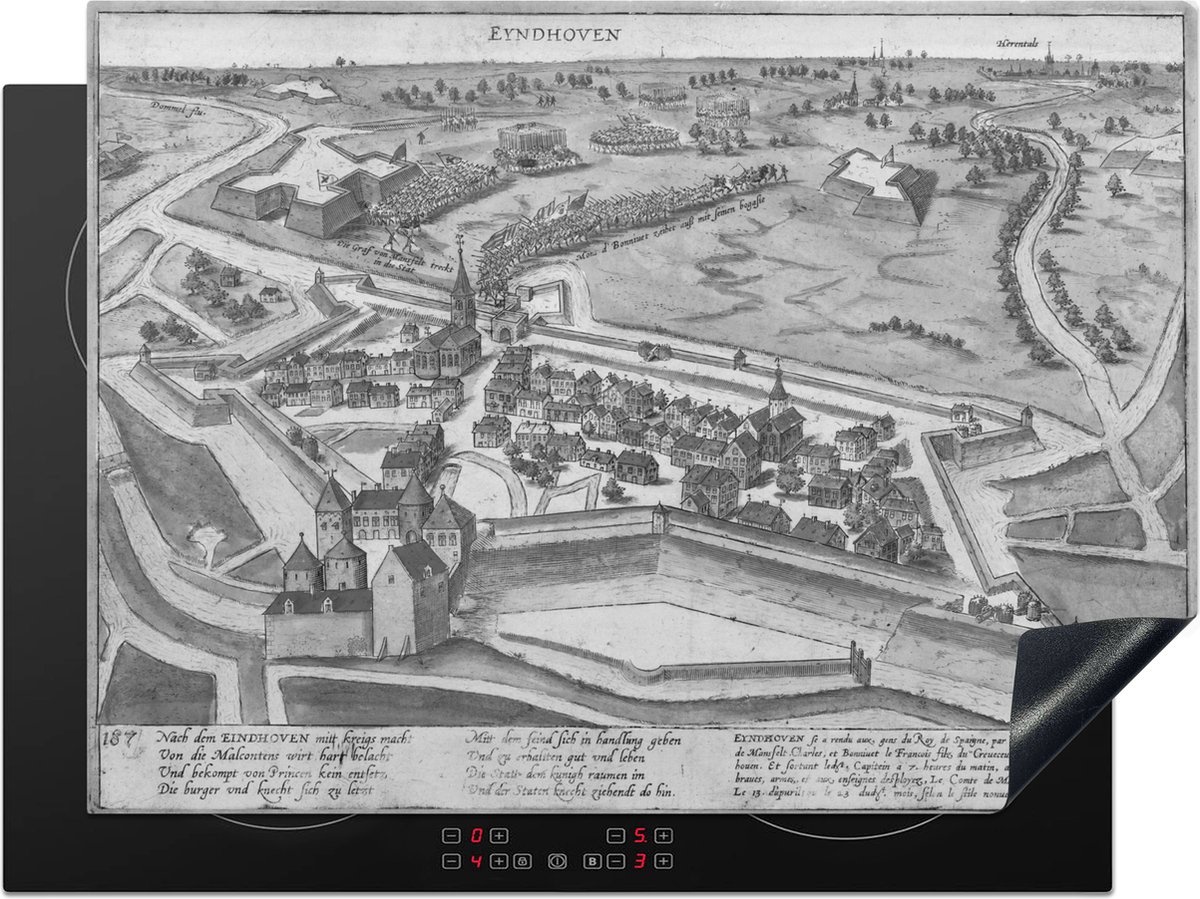The image size is (1200, 899).
Task: Select the red 5 heat level display
Action: (x=640, y=836)
